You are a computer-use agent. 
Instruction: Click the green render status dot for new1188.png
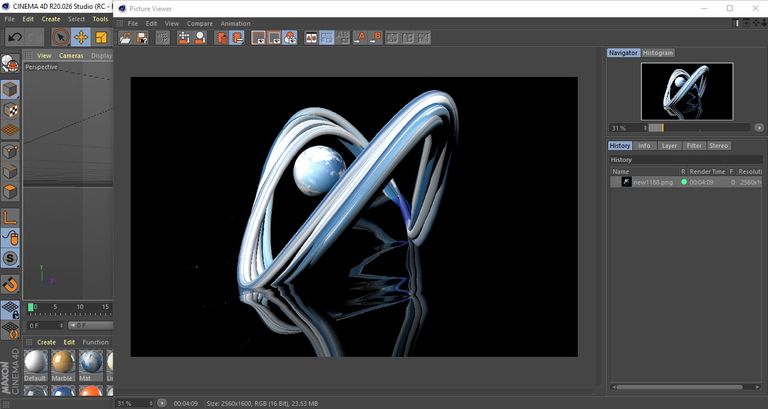click(684, 182)
